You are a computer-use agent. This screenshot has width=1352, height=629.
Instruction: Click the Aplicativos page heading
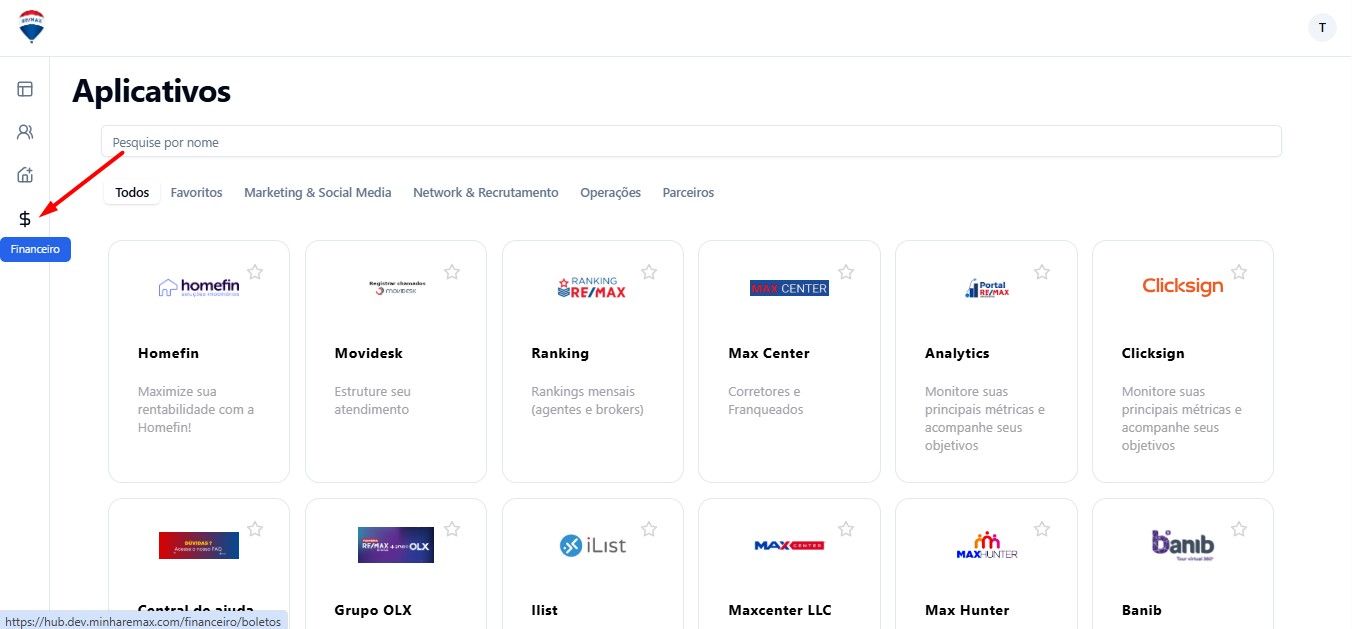[x=151, y=91]
